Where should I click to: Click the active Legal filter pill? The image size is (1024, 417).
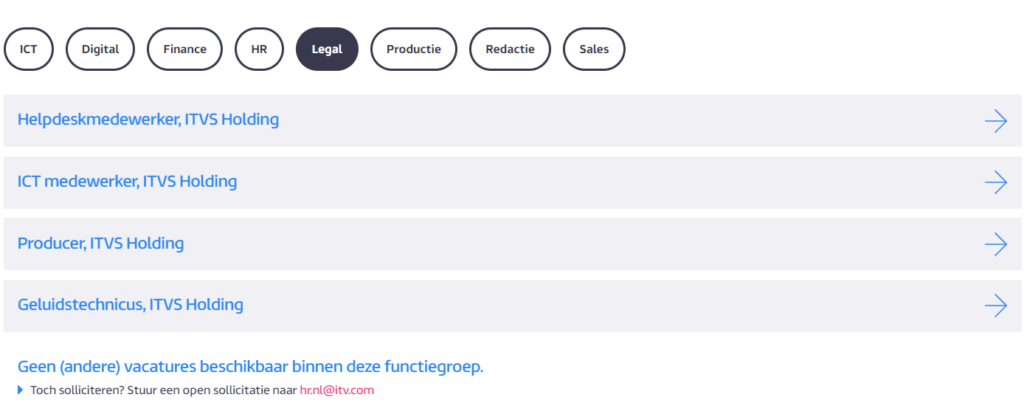click(x=327, y=49)
